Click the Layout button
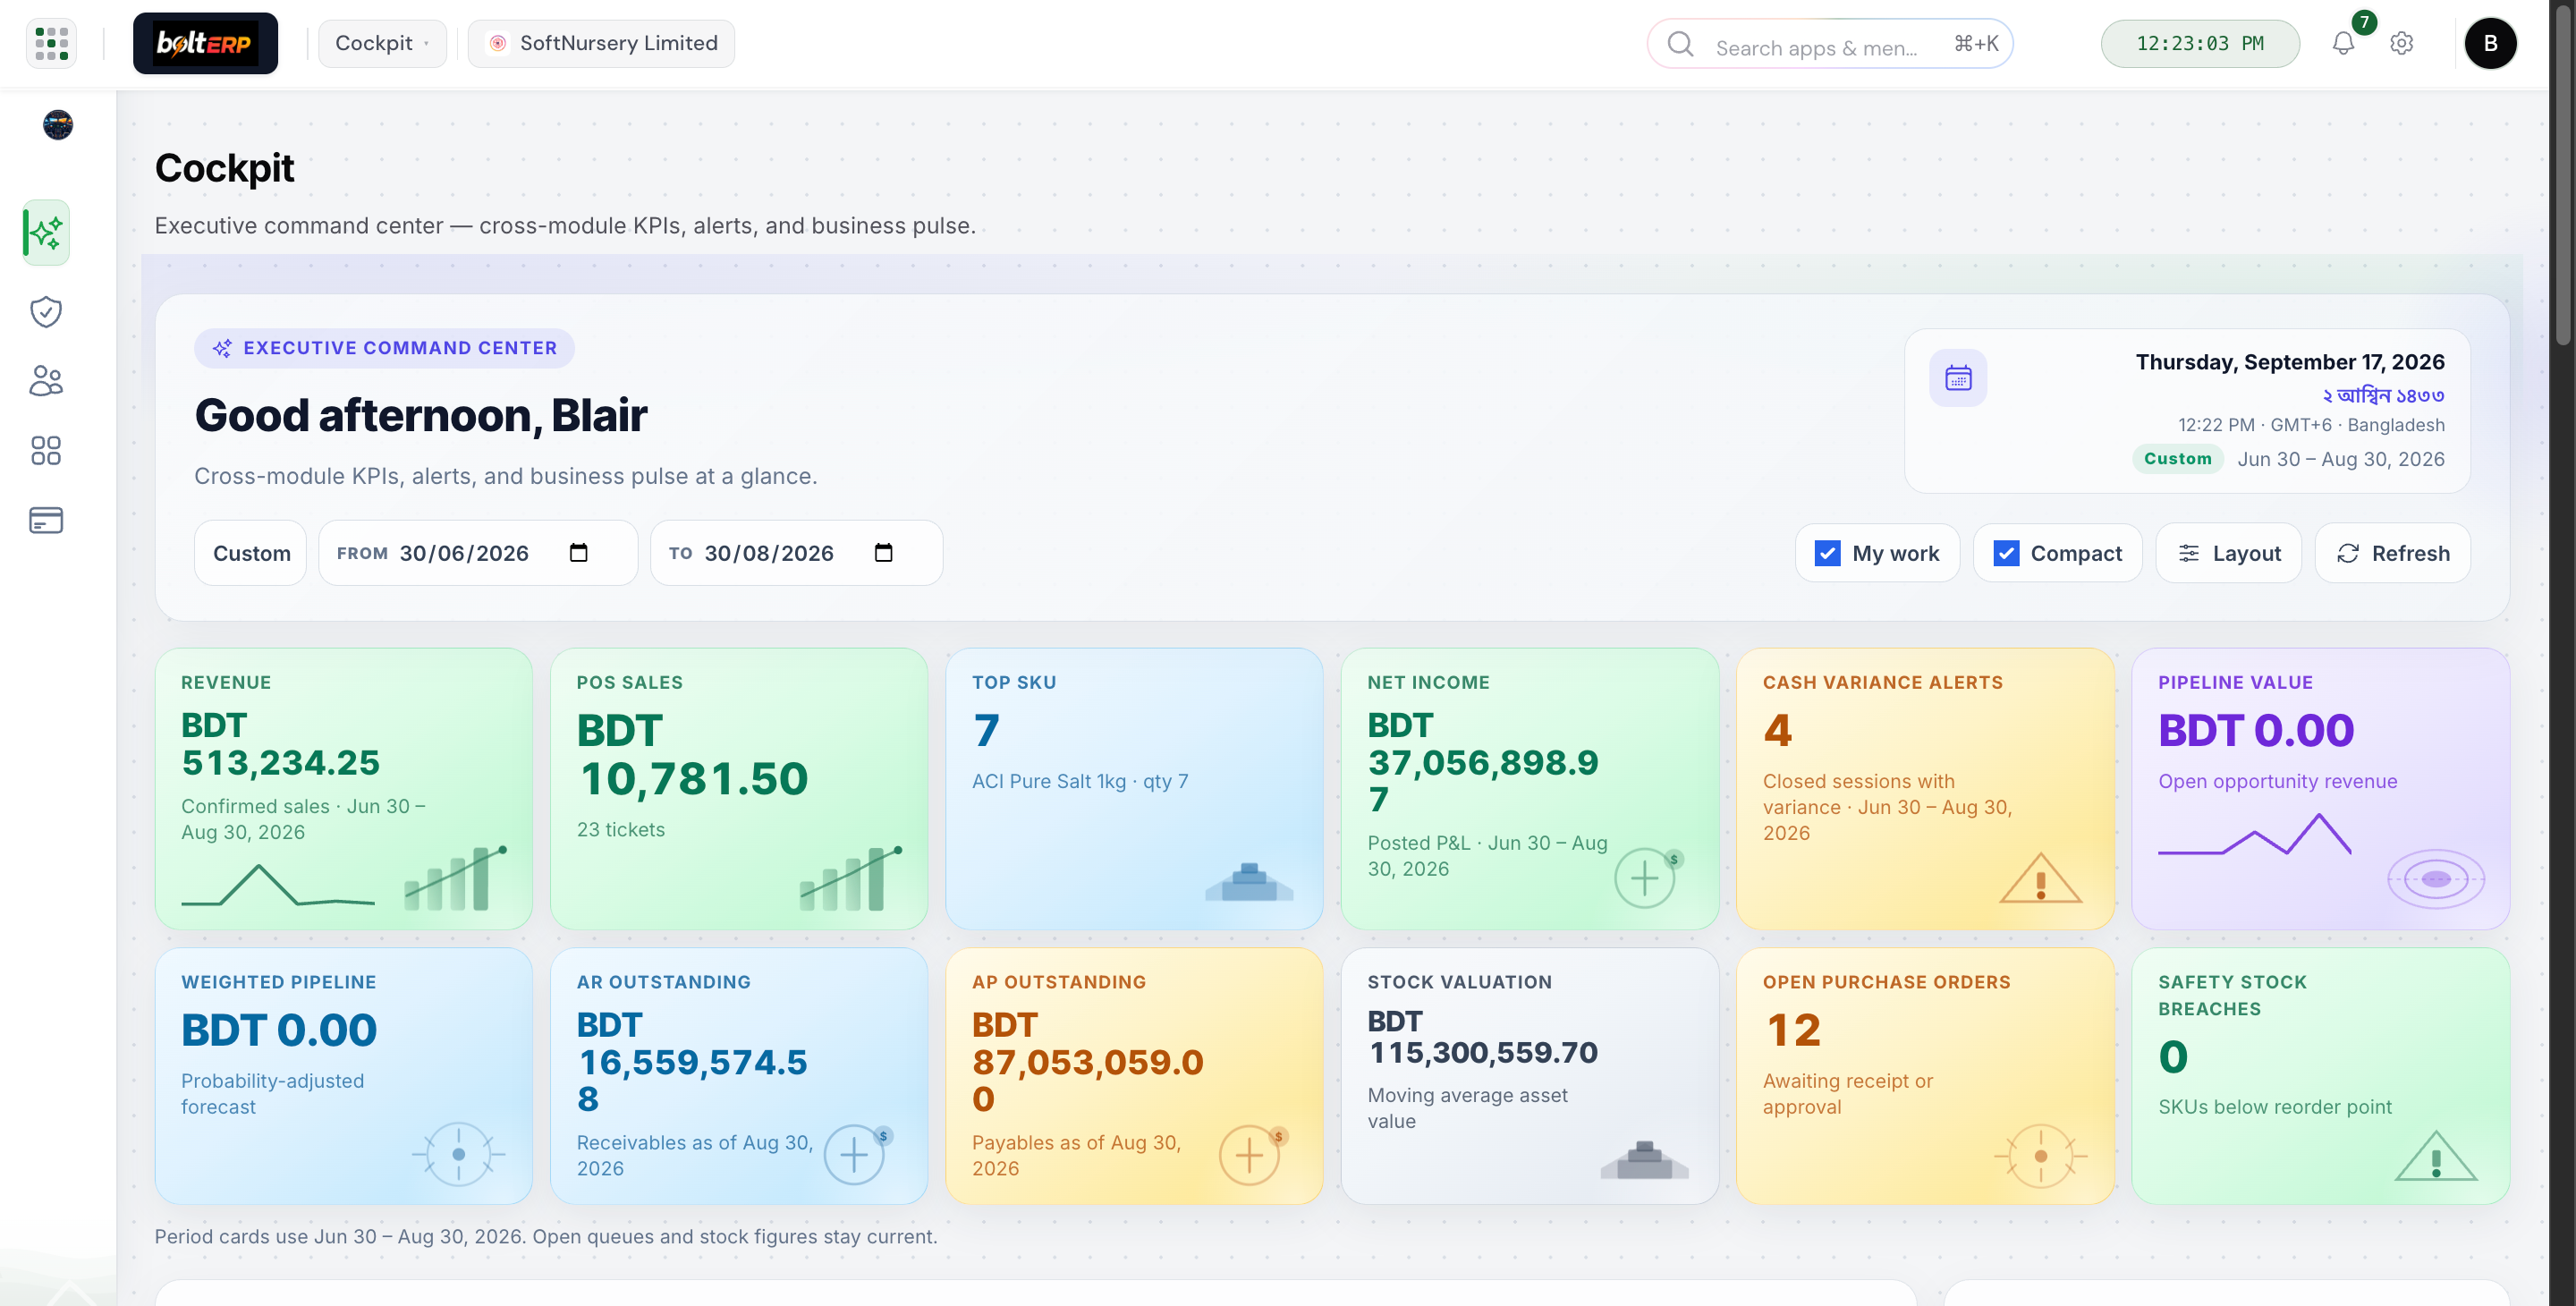Image resolution: width=2576 pixels, height=1306 pixels. pyautogui.click(x=2229, y=553)
